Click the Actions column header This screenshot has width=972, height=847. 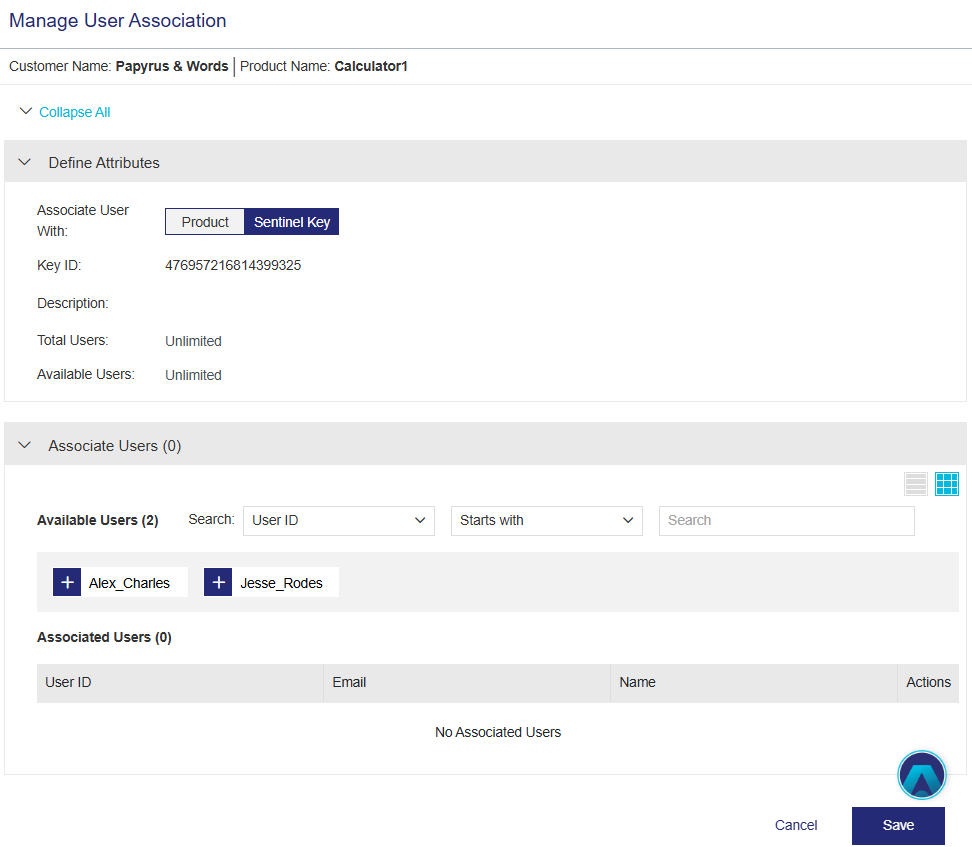928,682
